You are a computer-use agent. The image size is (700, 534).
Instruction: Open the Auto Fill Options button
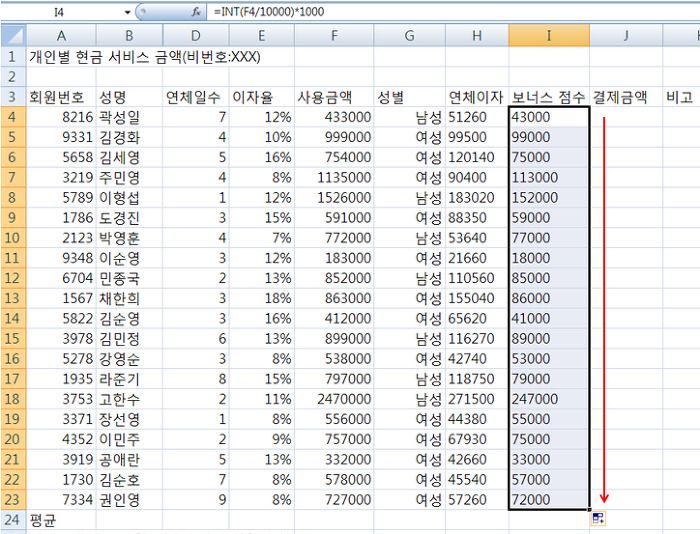598,519
